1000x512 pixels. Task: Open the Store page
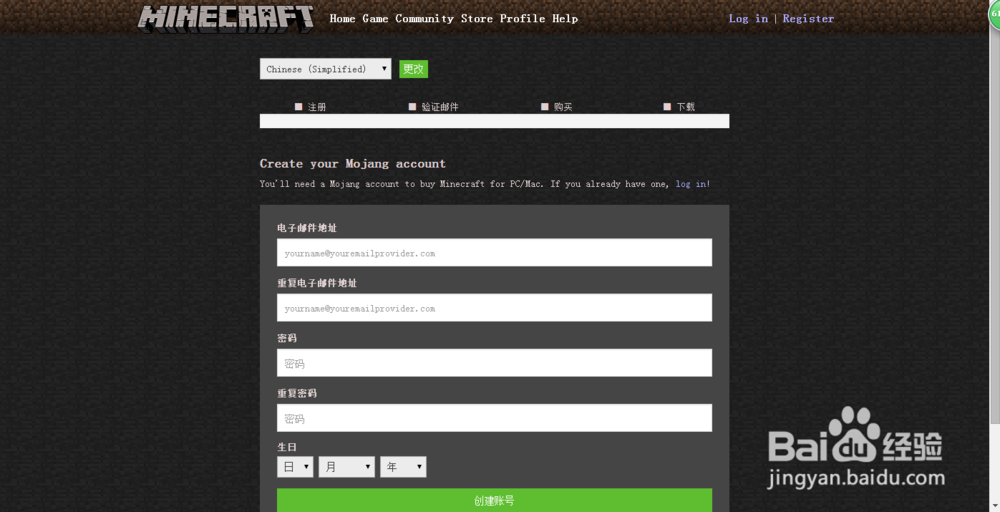[476, 18]
